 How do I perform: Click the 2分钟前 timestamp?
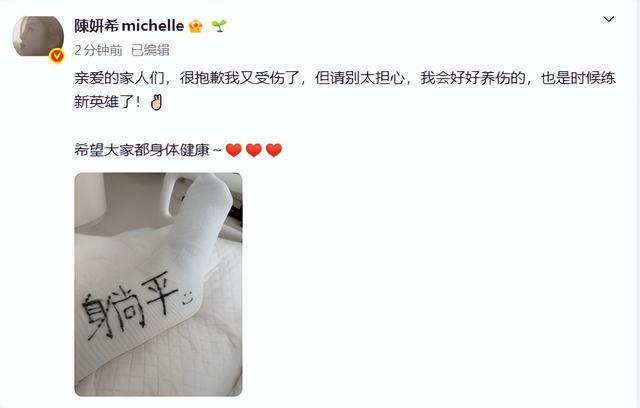click(x=98, y=50)
